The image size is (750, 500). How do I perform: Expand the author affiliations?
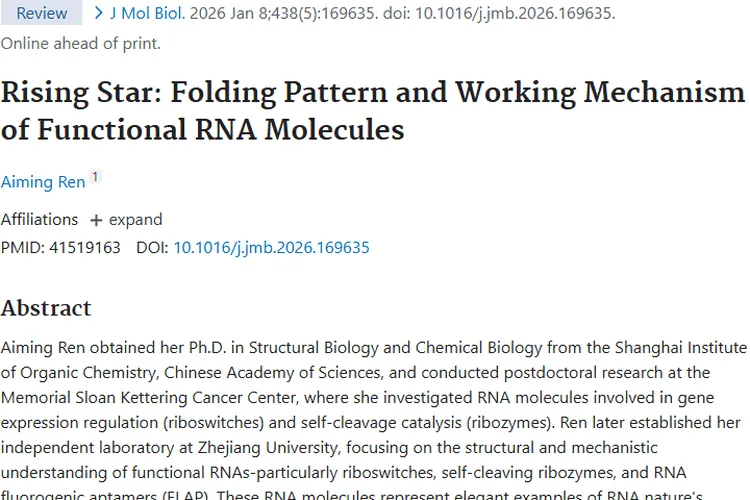click(x=125, y=220)
